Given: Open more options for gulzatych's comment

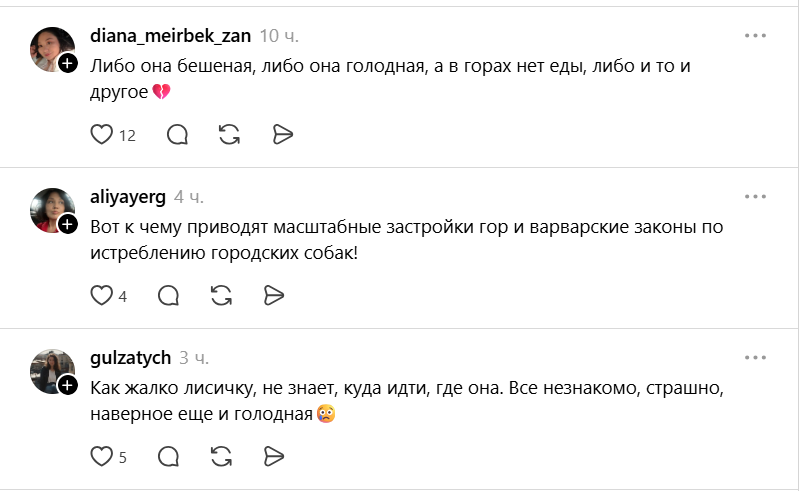Looking at the screenshot, I should pyautogui.click(x=755, y=357).
